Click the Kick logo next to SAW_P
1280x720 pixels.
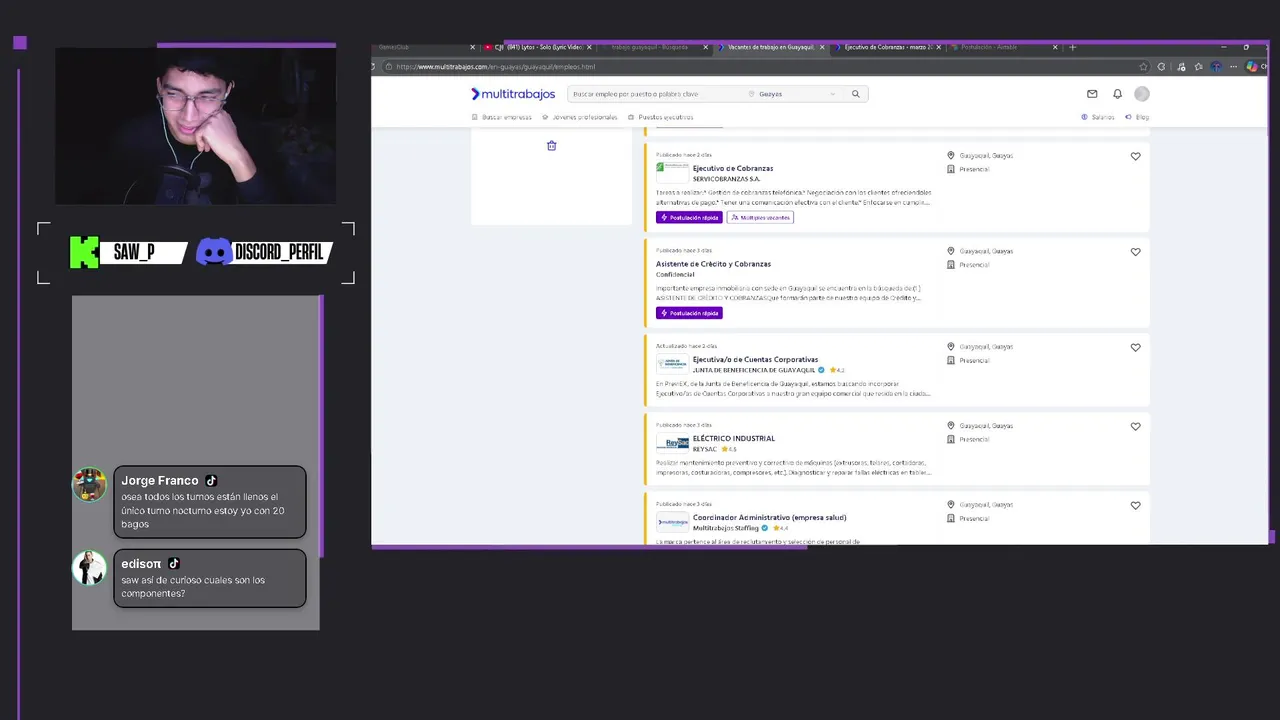pyautogui.click(x=84, y=252)
